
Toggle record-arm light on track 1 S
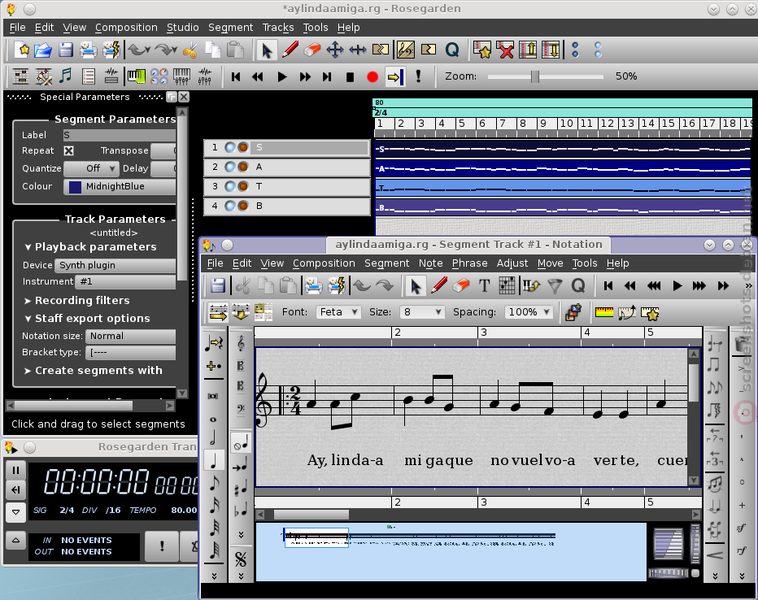[243, 147]
